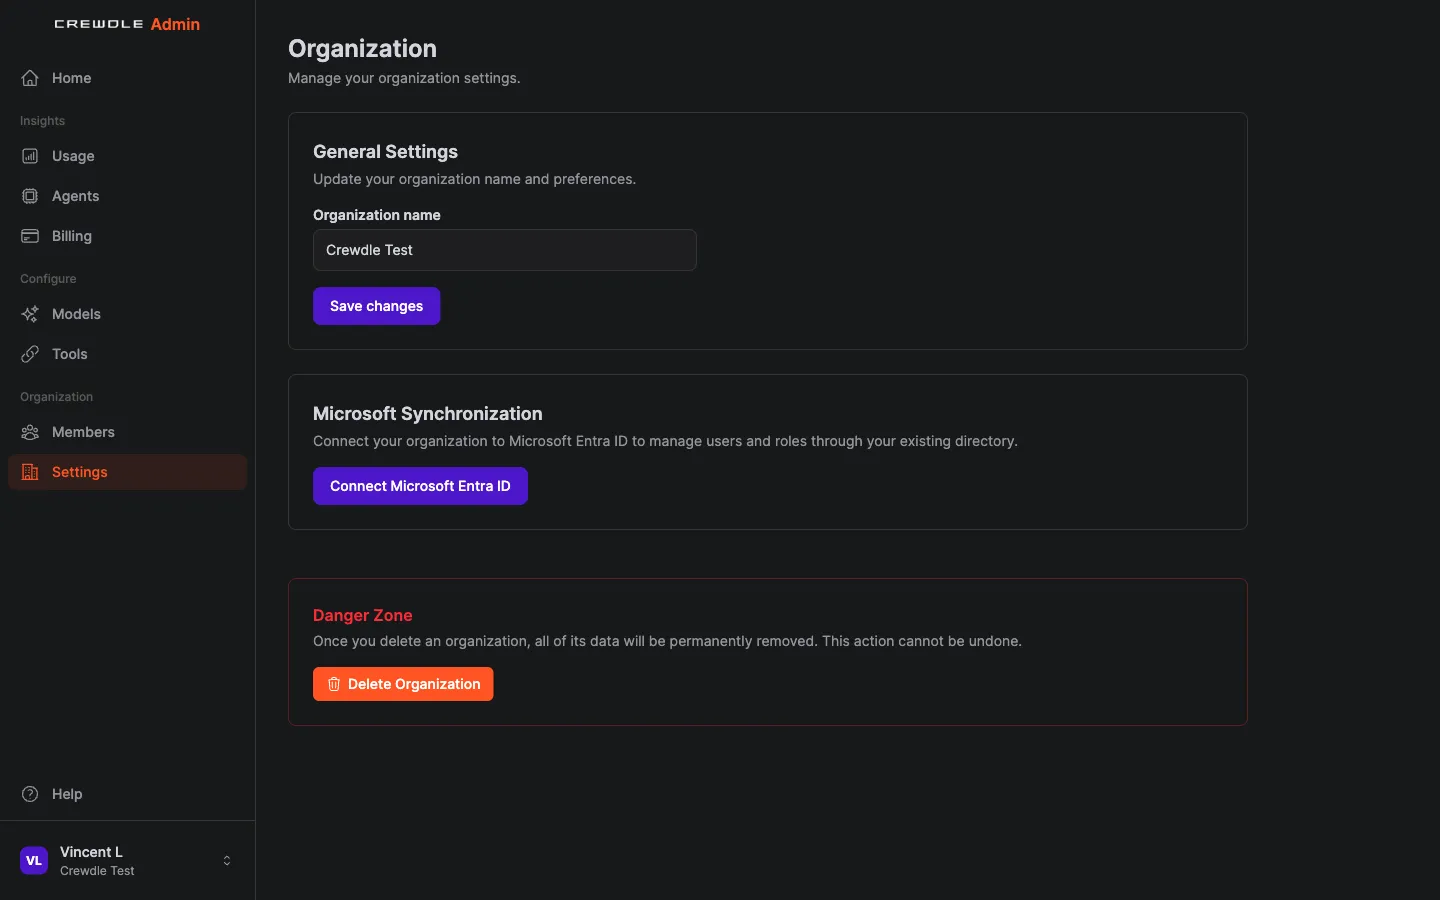This screenshot has height=900, width=1440.
Task: Click the Danger Zone heading
Action: 363,615
